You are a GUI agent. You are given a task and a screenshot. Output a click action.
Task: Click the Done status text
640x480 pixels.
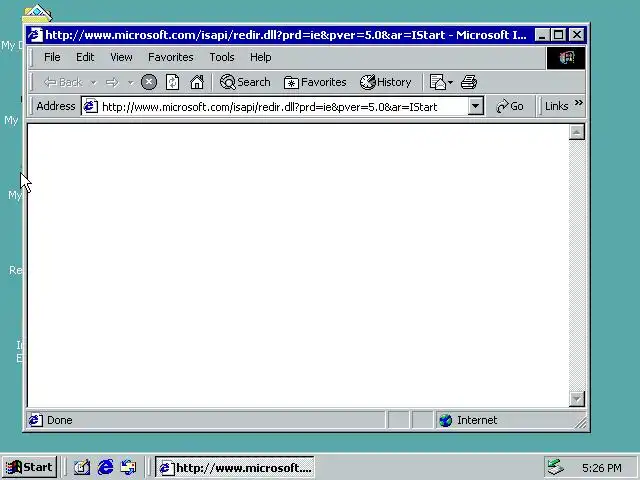click(x=60, y=420)
